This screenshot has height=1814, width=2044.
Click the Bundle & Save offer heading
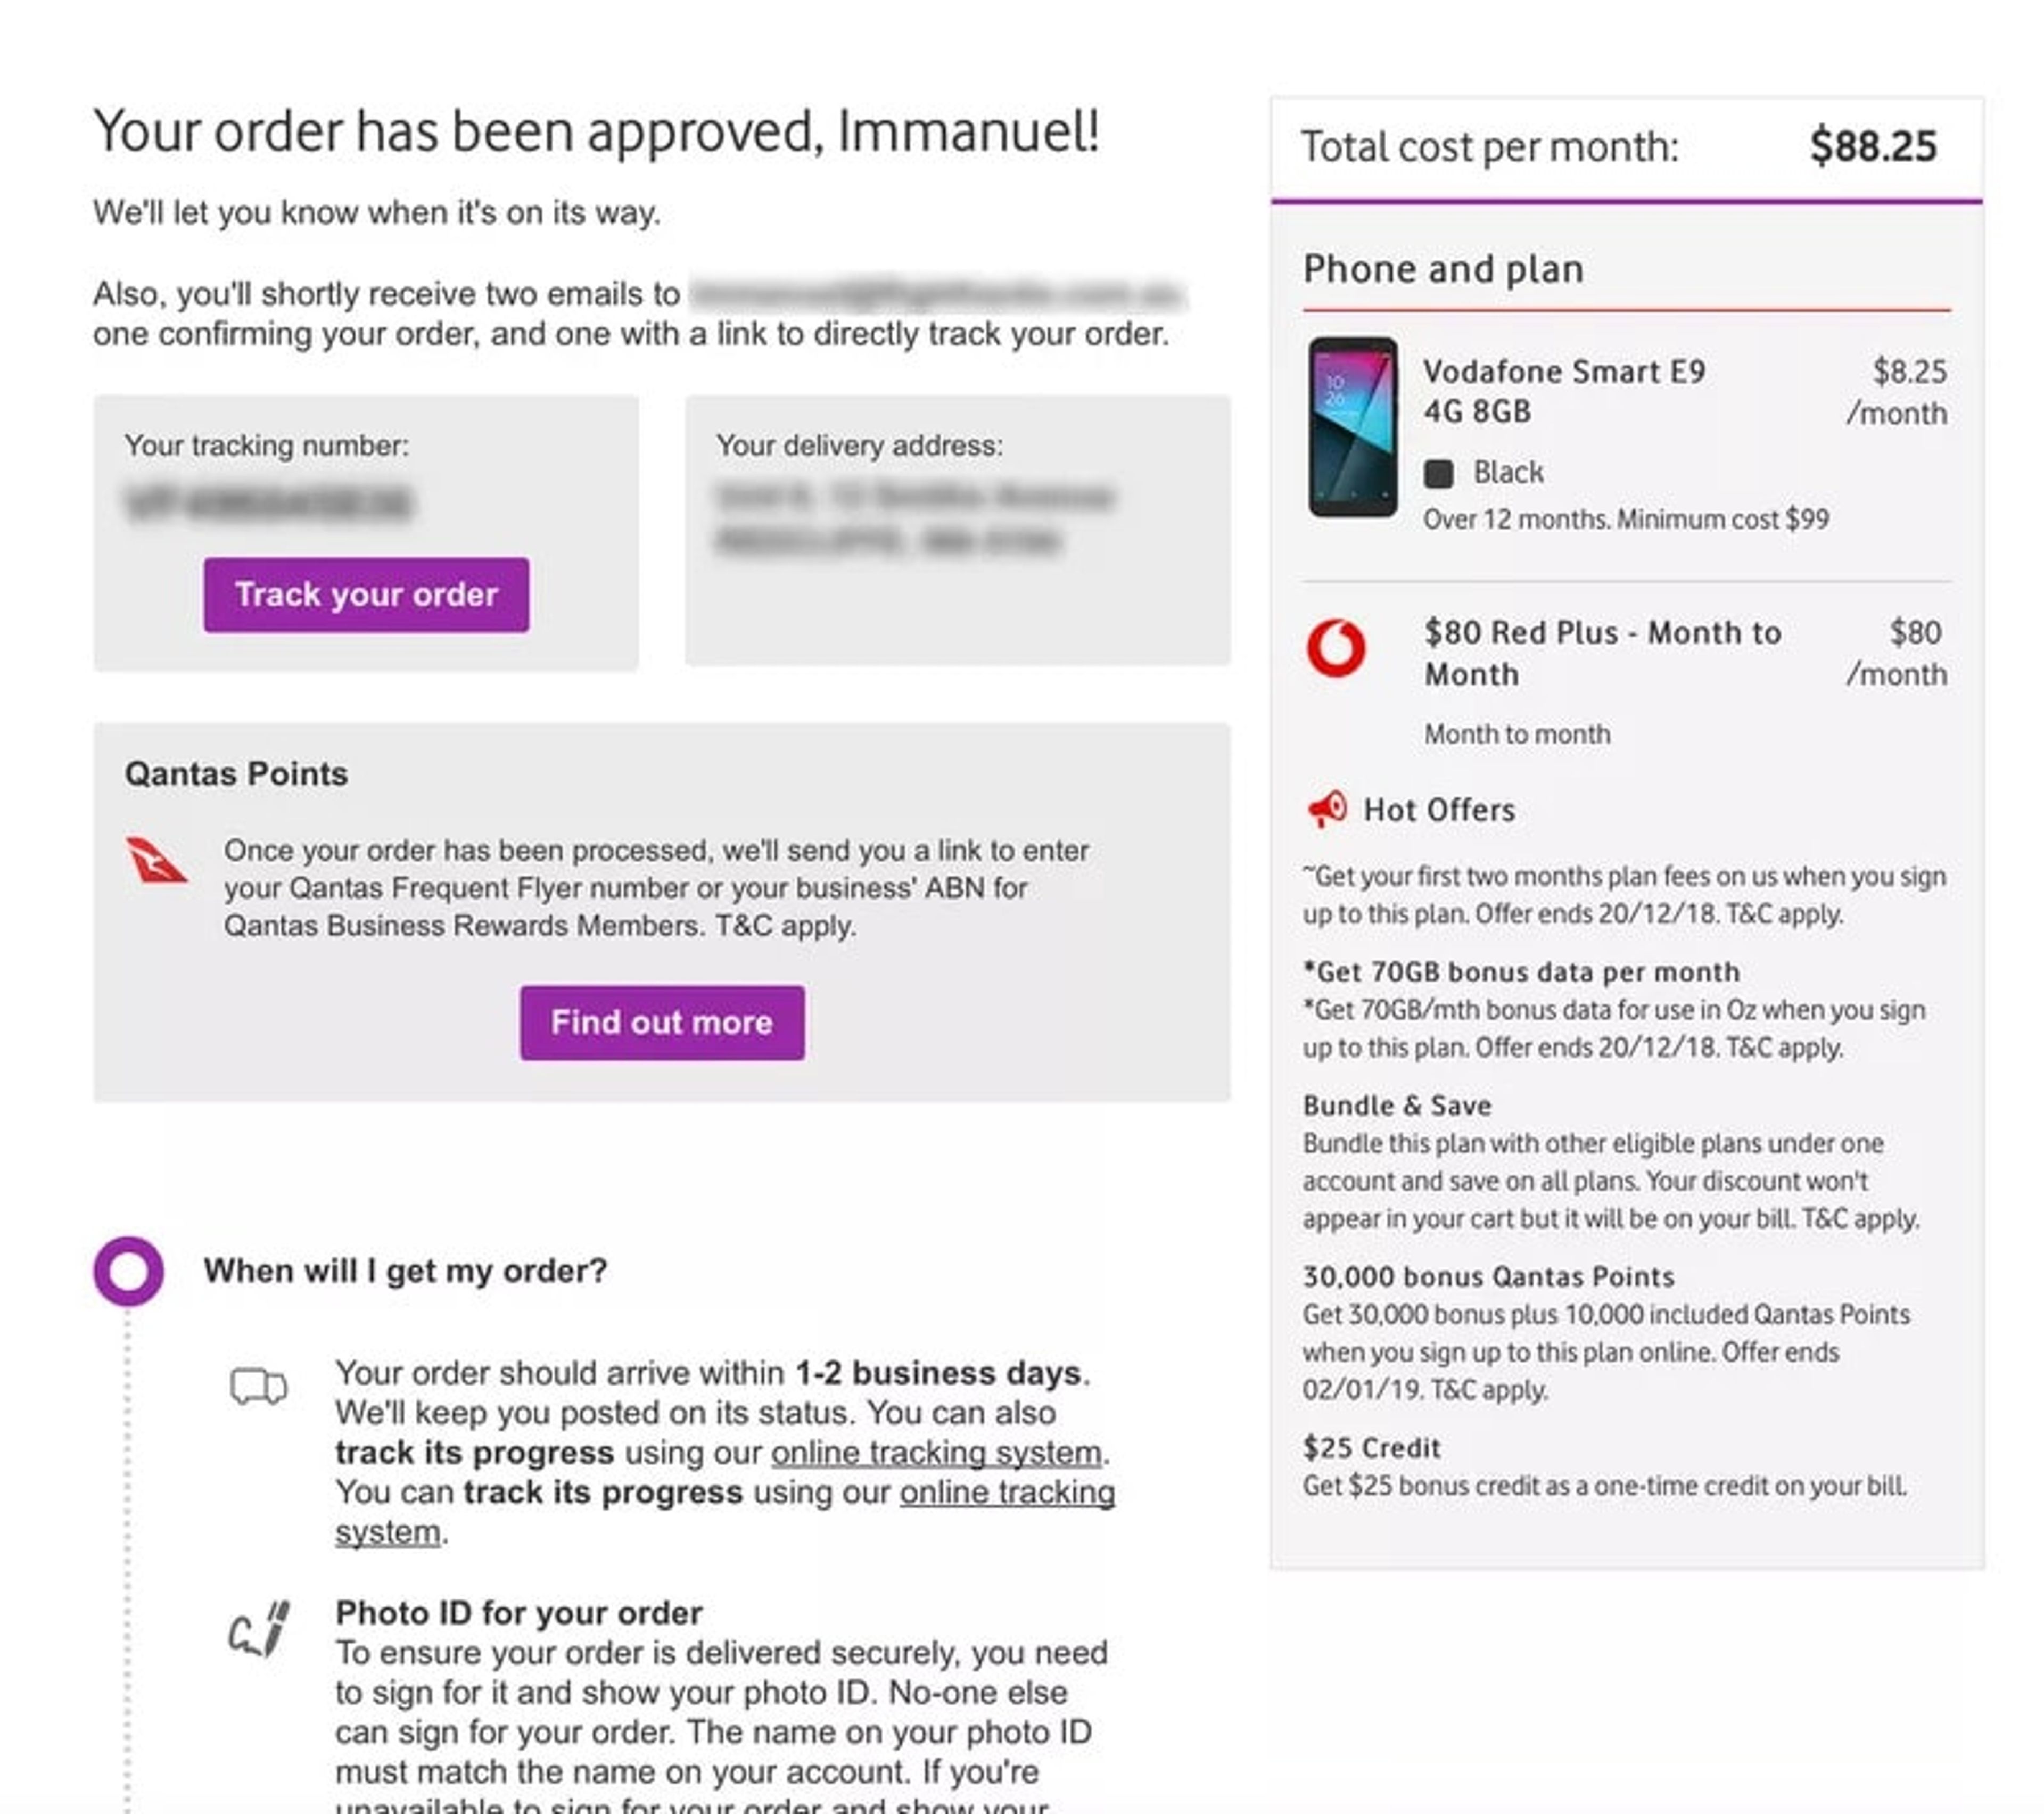pyautogui.click(x=1396, y=1106)
